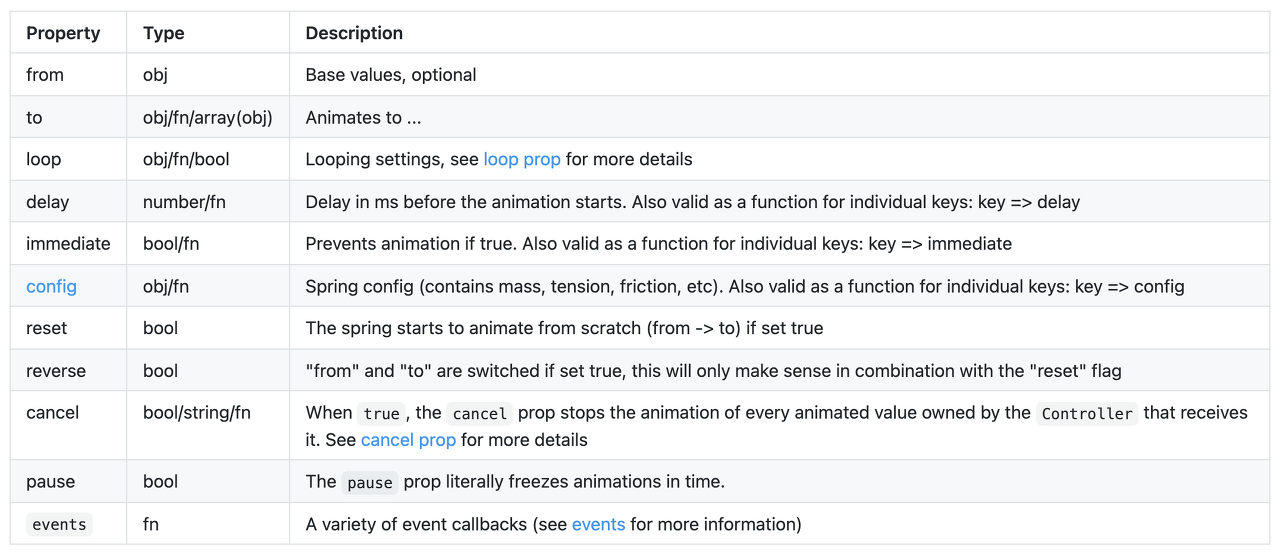Click the true inline code text

point(381,413)
